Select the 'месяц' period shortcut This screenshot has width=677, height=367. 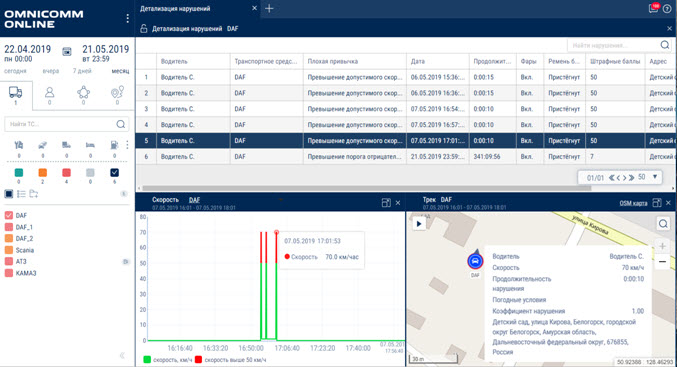[120, 71]
